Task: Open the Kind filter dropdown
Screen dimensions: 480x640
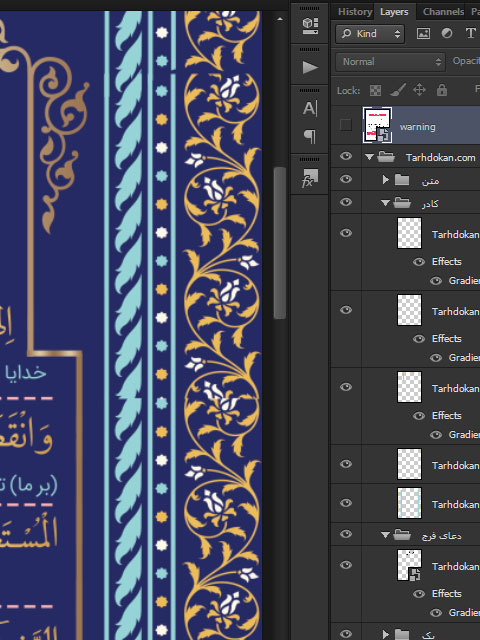Action: (x=370, y=33)
